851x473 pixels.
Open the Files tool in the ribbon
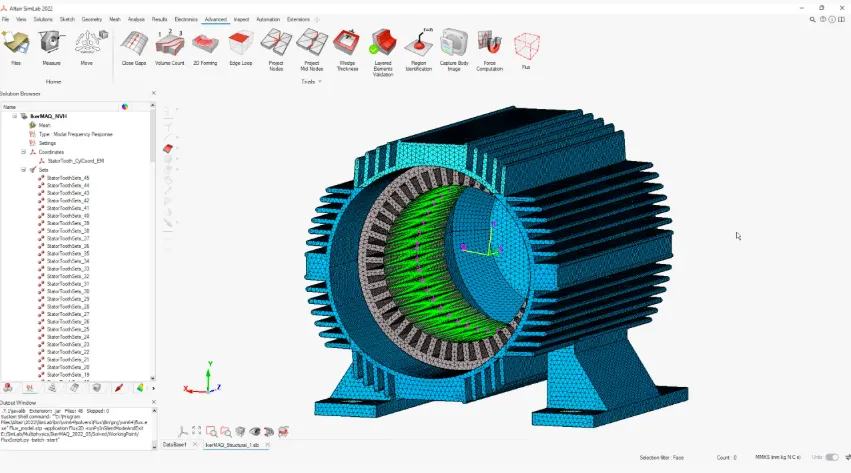coord(16,48)
